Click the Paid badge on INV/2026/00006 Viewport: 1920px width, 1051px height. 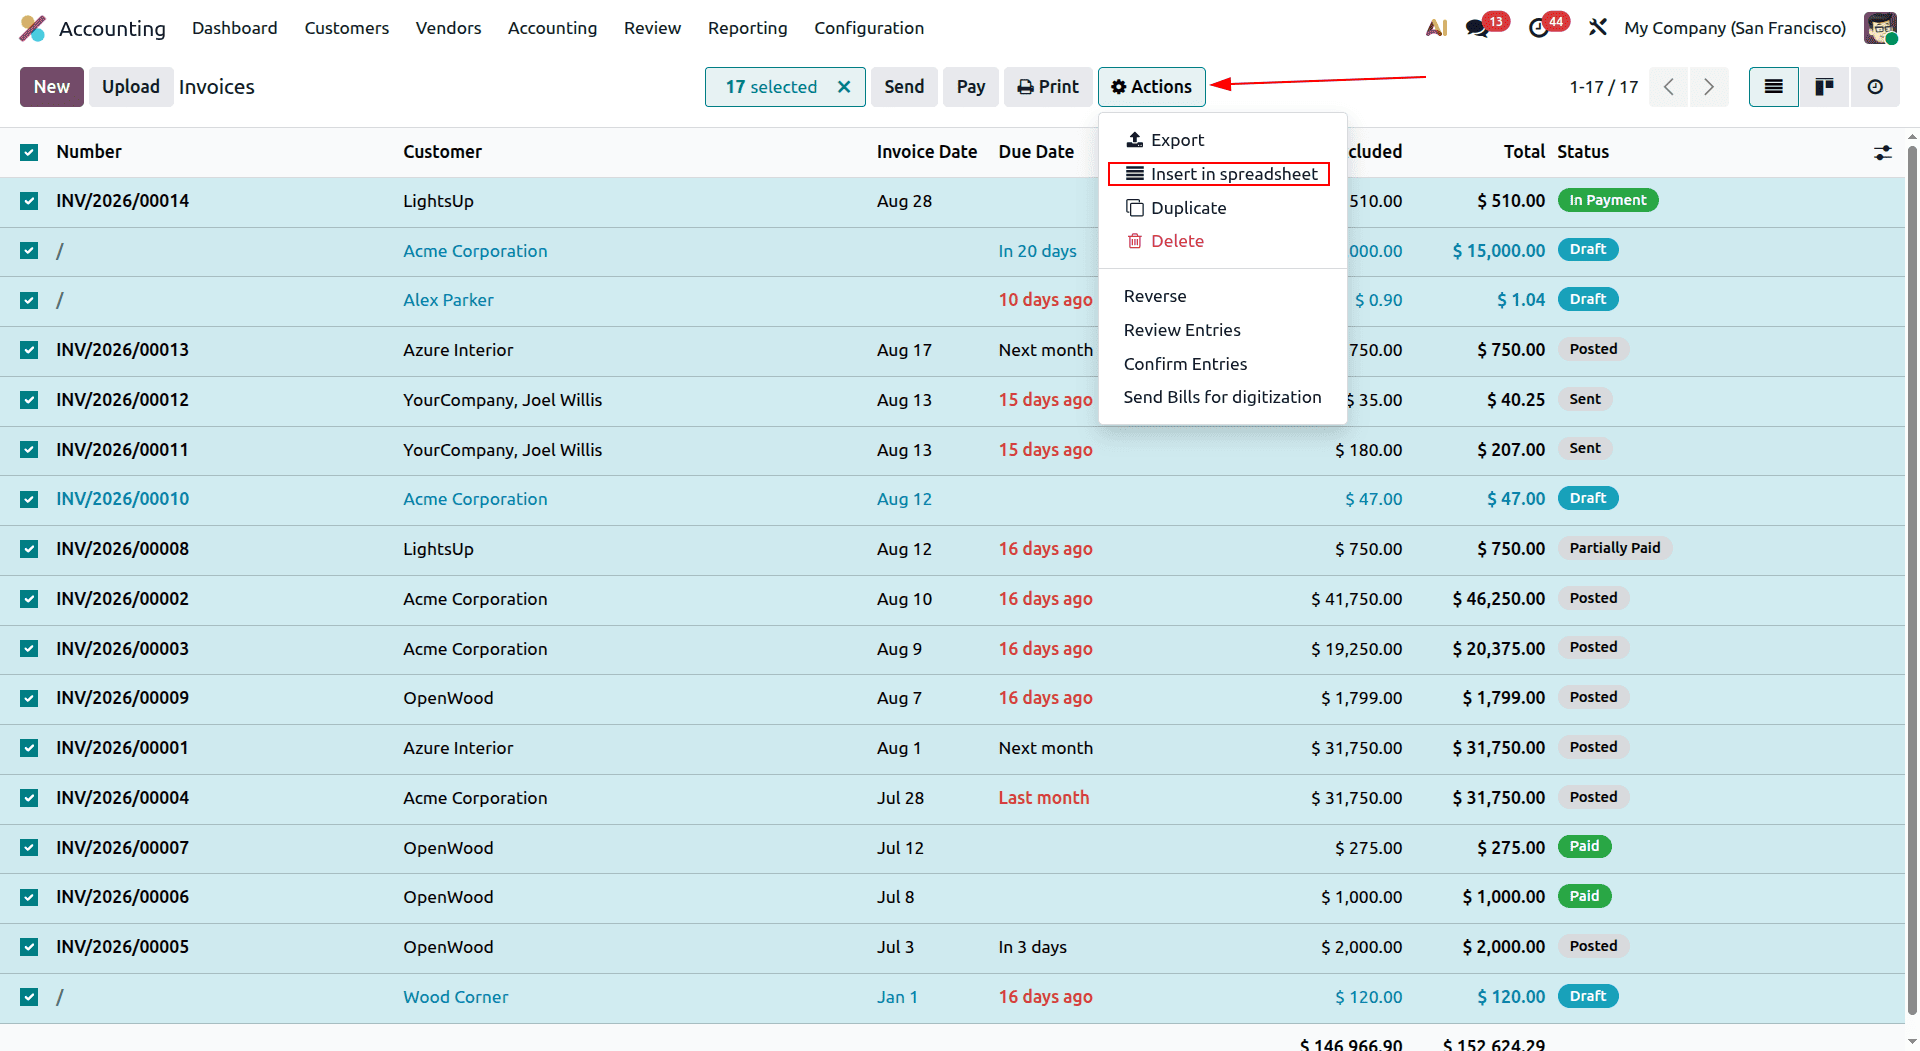point(1584,896)
